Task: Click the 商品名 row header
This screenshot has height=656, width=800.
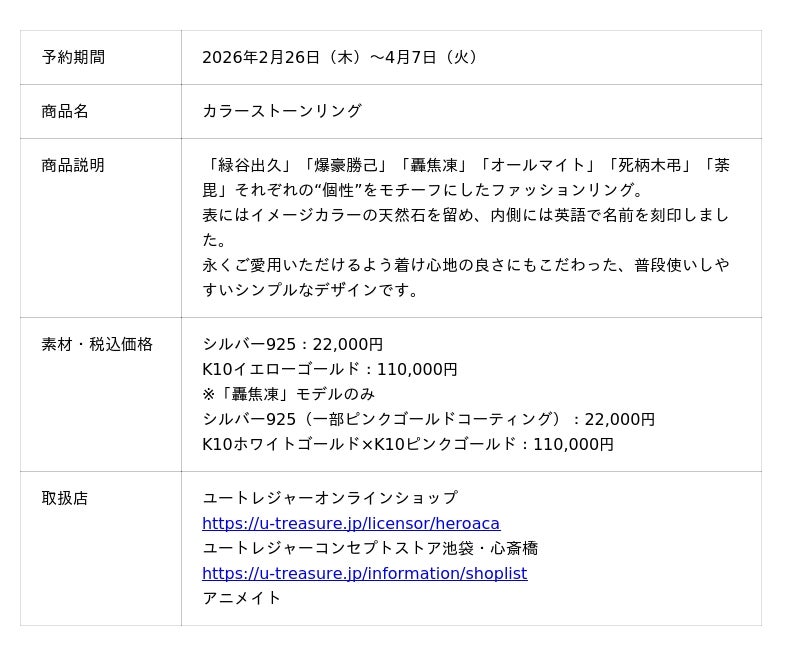Action: (x=65, y=111)
